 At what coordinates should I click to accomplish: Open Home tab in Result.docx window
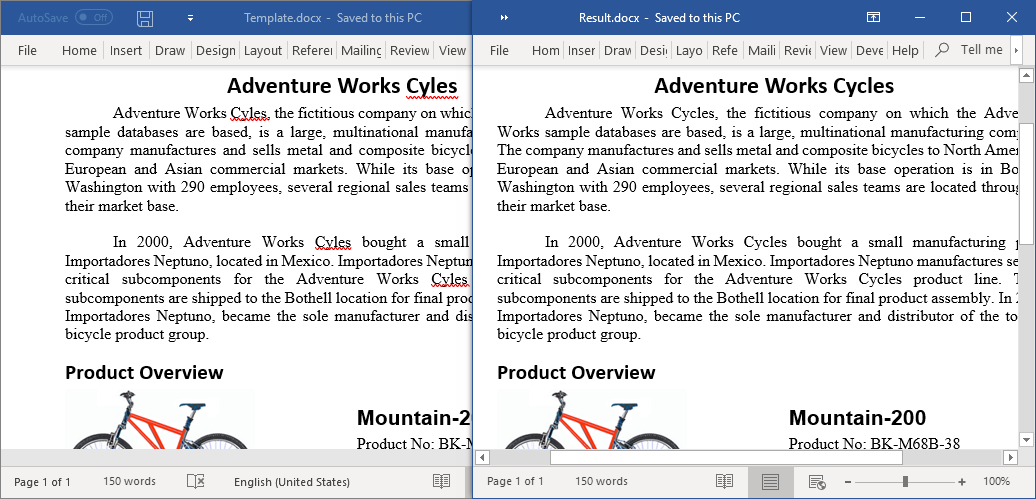point(545,50)
